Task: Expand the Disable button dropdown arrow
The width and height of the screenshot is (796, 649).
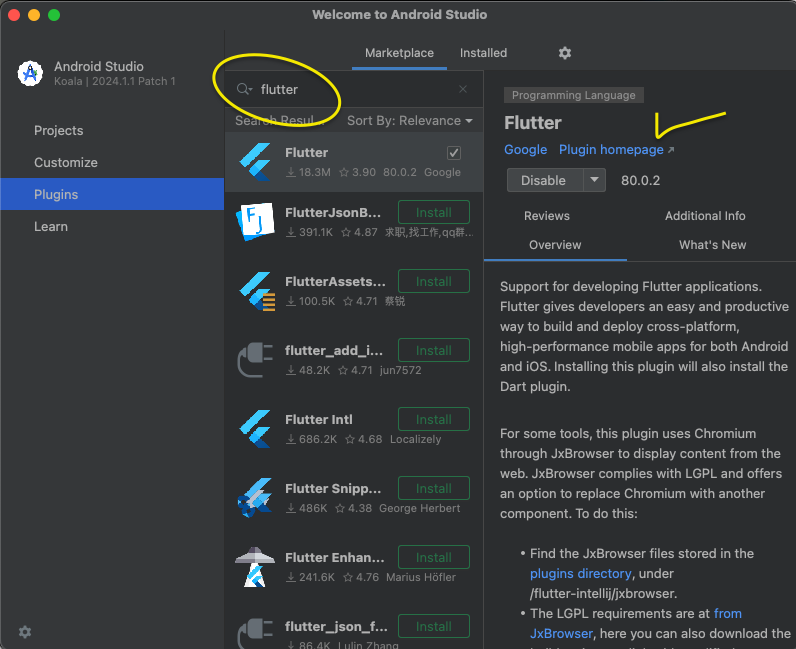Action: (594, 180)
